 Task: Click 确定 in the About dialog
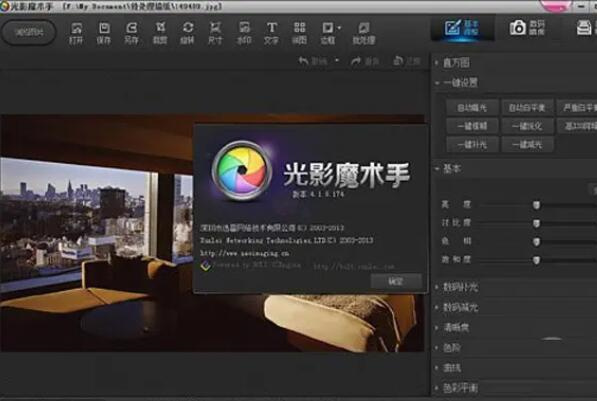(x=396, y=281)
